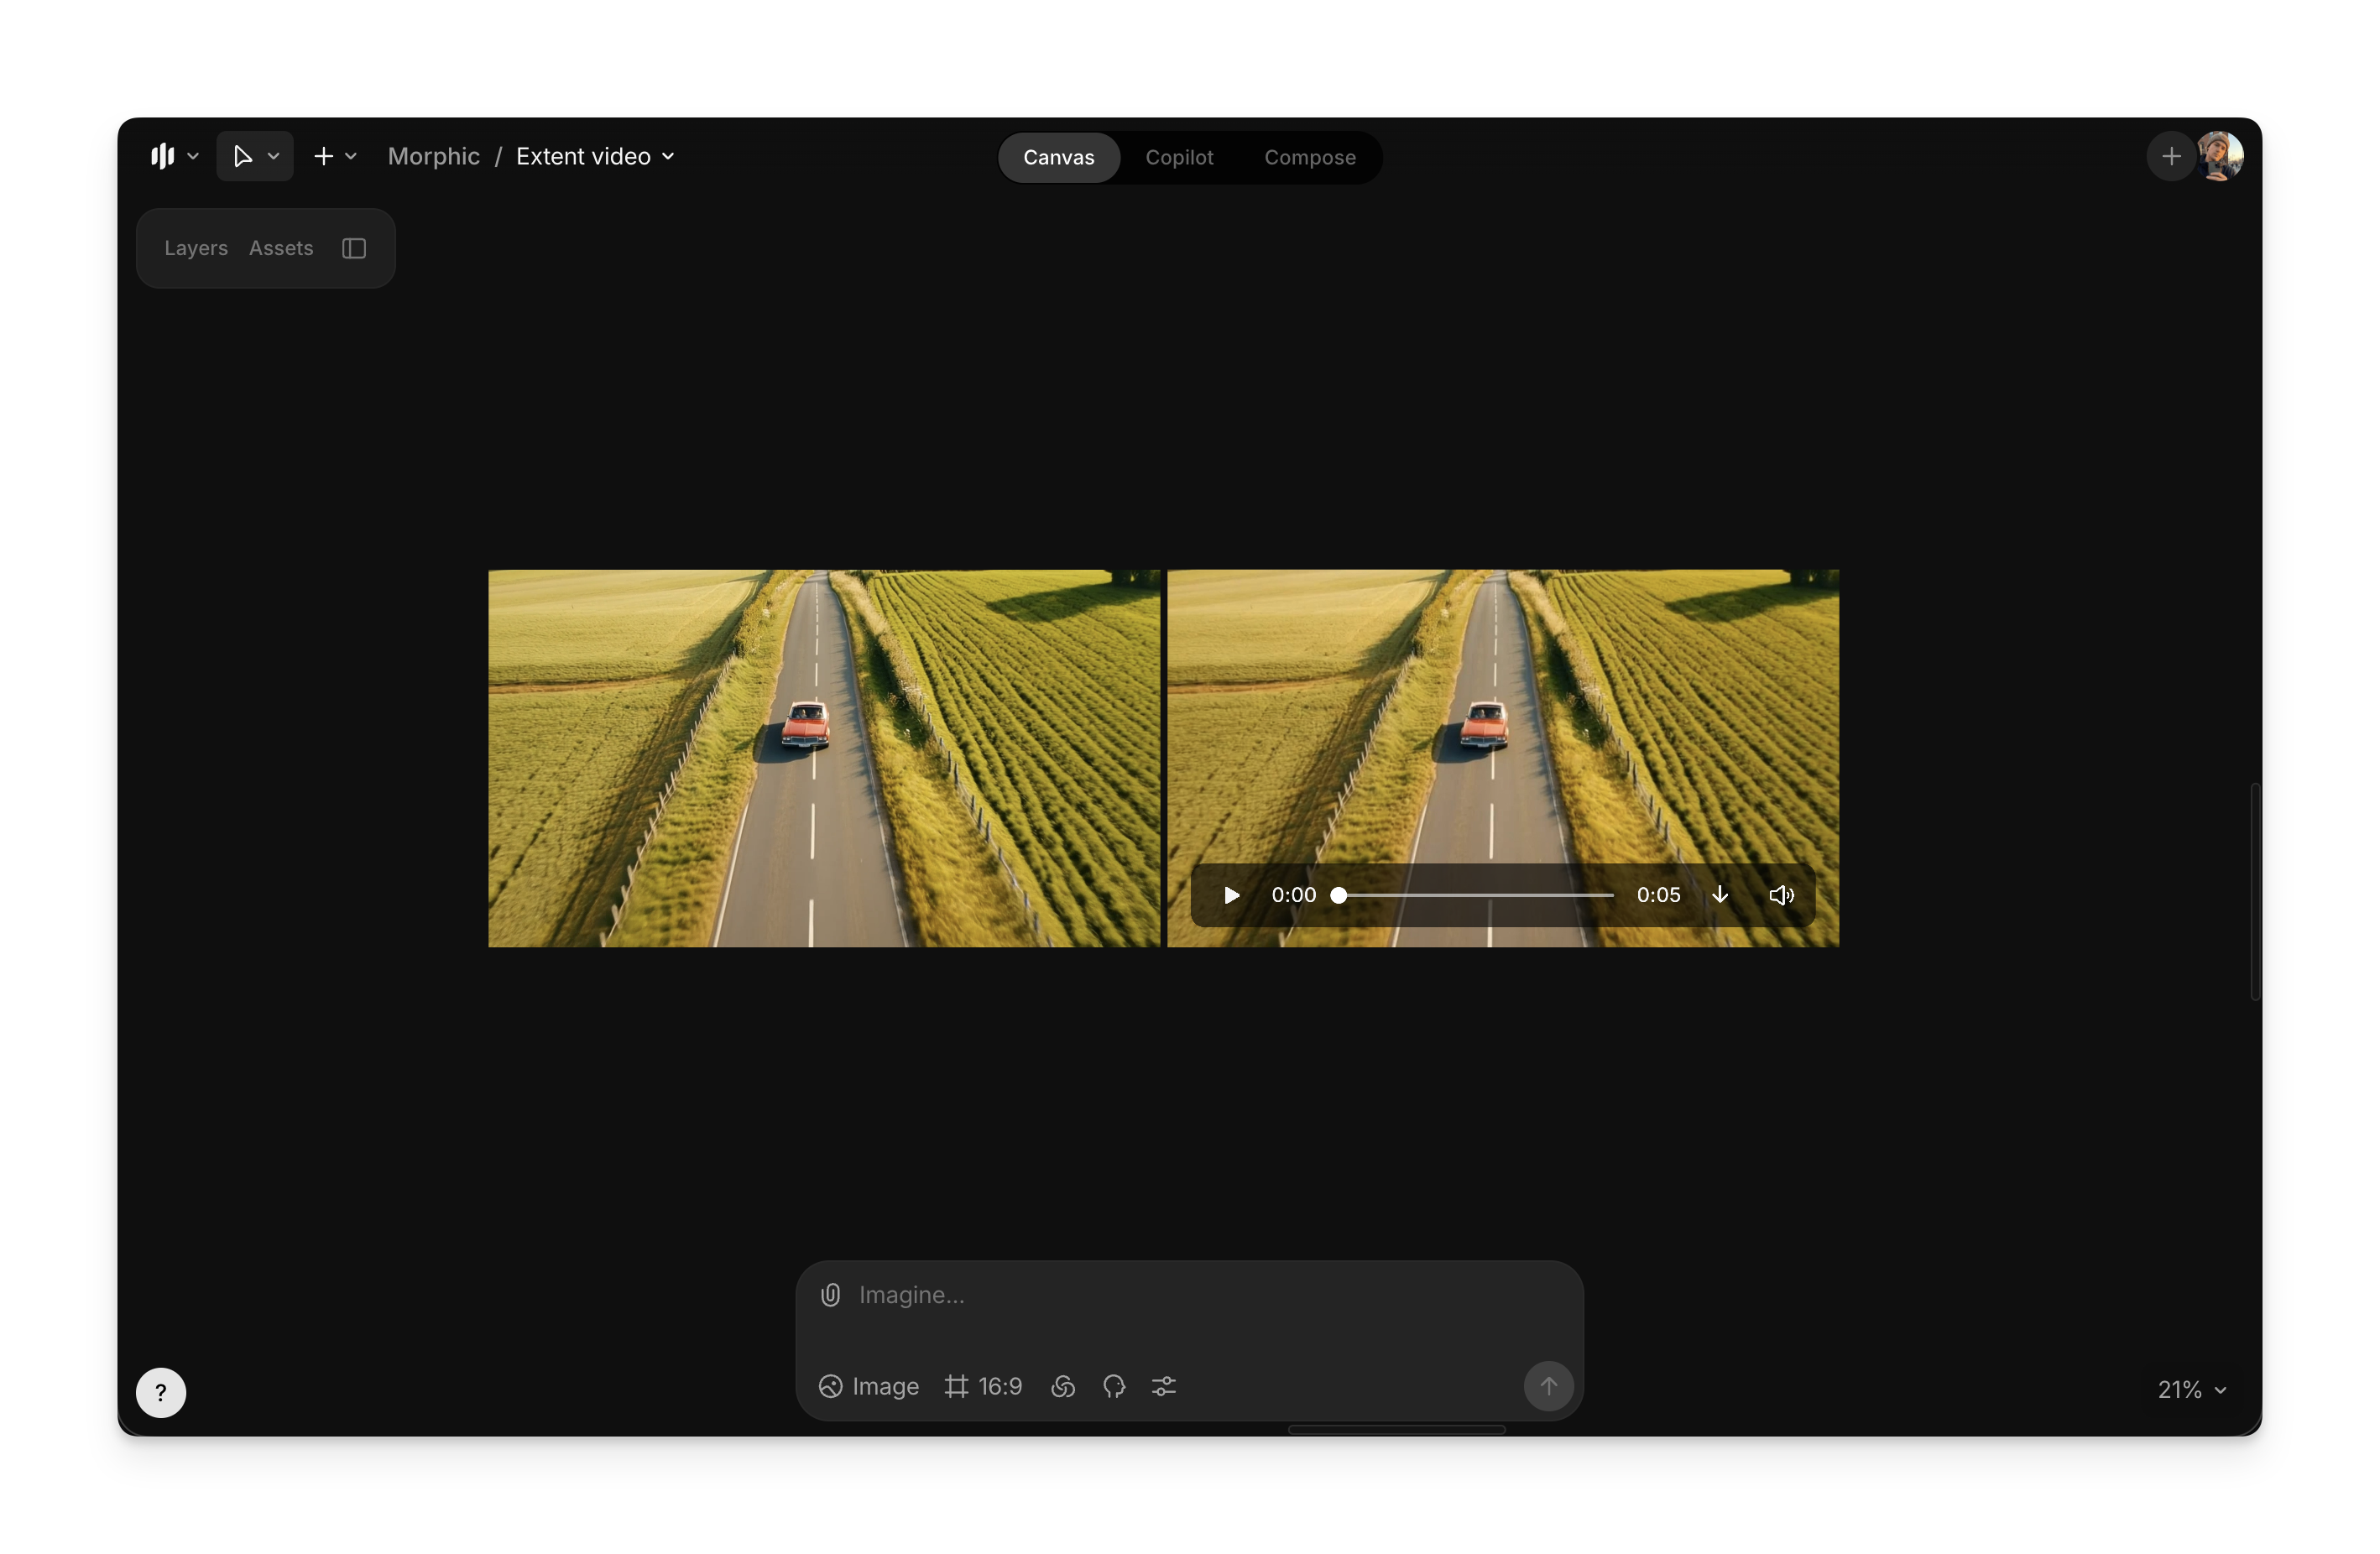This screenshot has height=1554, width=2380.
Task: Mute the video volume
Action: [x=1781, y=895]
